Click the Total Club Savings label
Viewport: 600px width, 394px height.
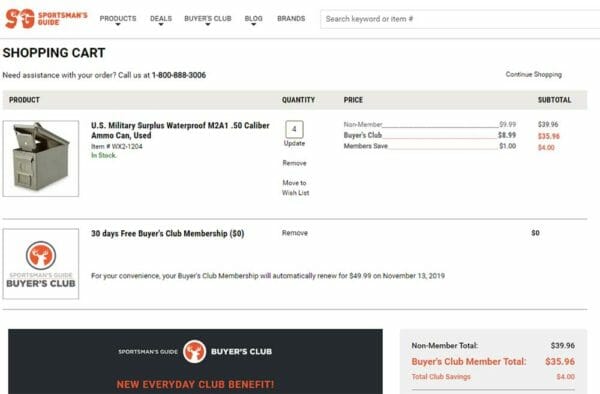point(441,376)
